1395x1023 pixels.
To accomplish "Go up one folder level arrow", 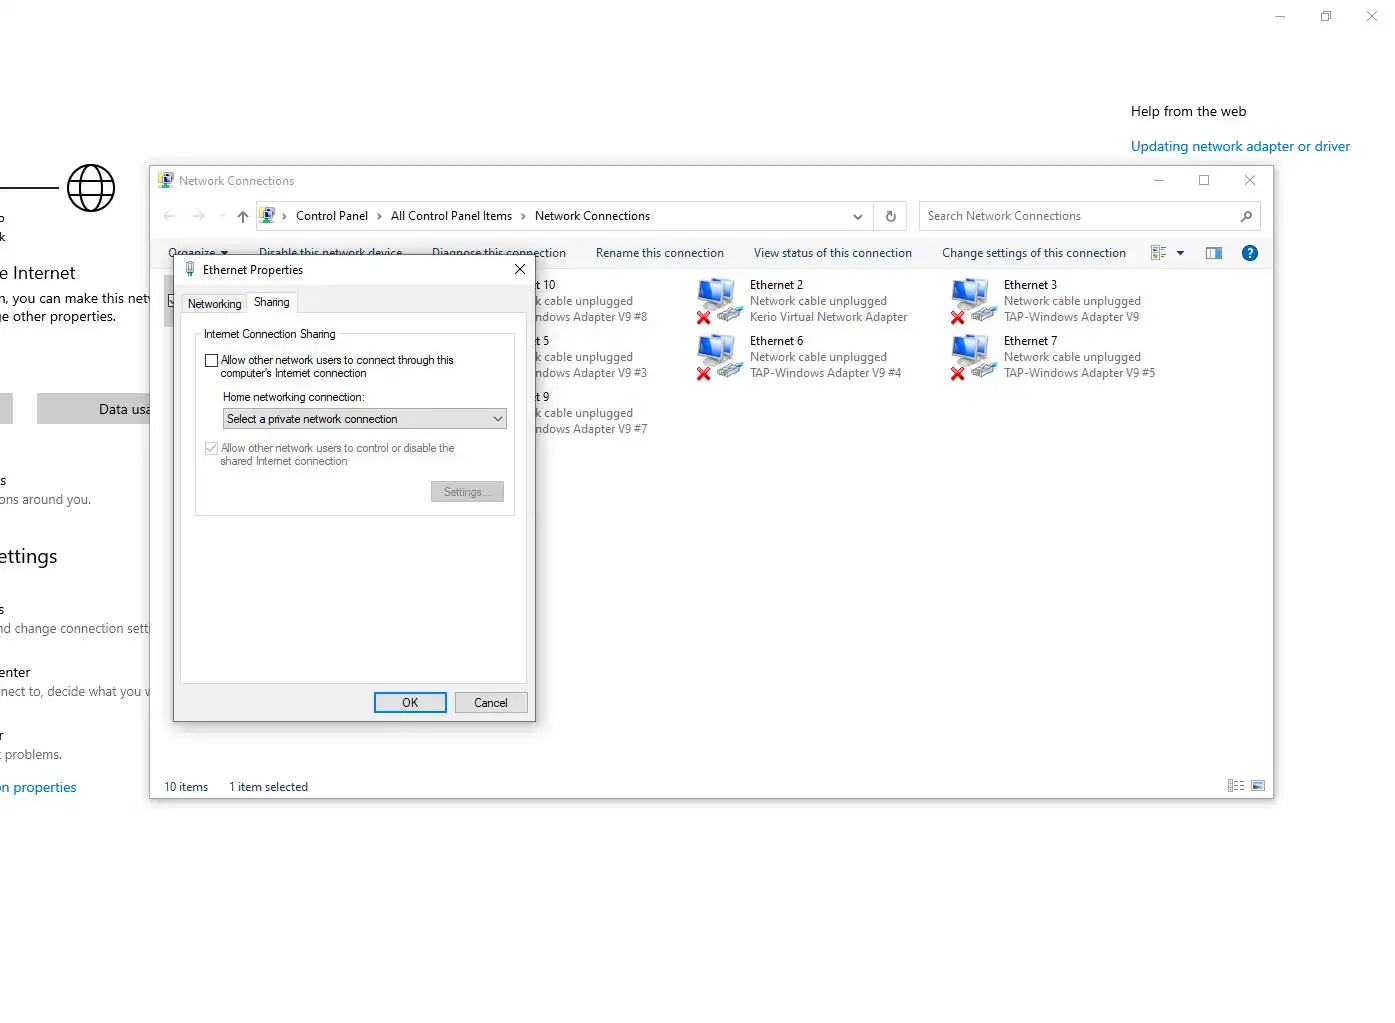I will click(242, 216).
